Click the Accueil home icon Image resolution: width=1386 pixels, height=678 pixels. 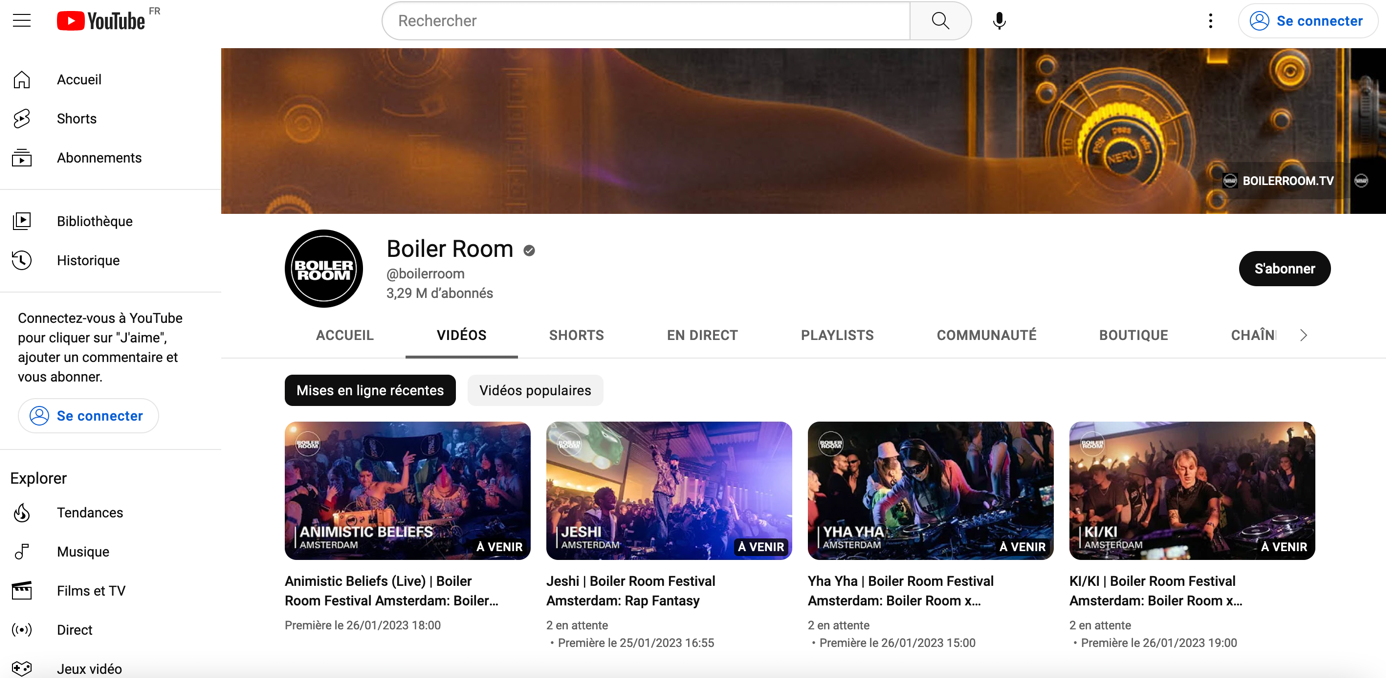[x=22, y=80]
